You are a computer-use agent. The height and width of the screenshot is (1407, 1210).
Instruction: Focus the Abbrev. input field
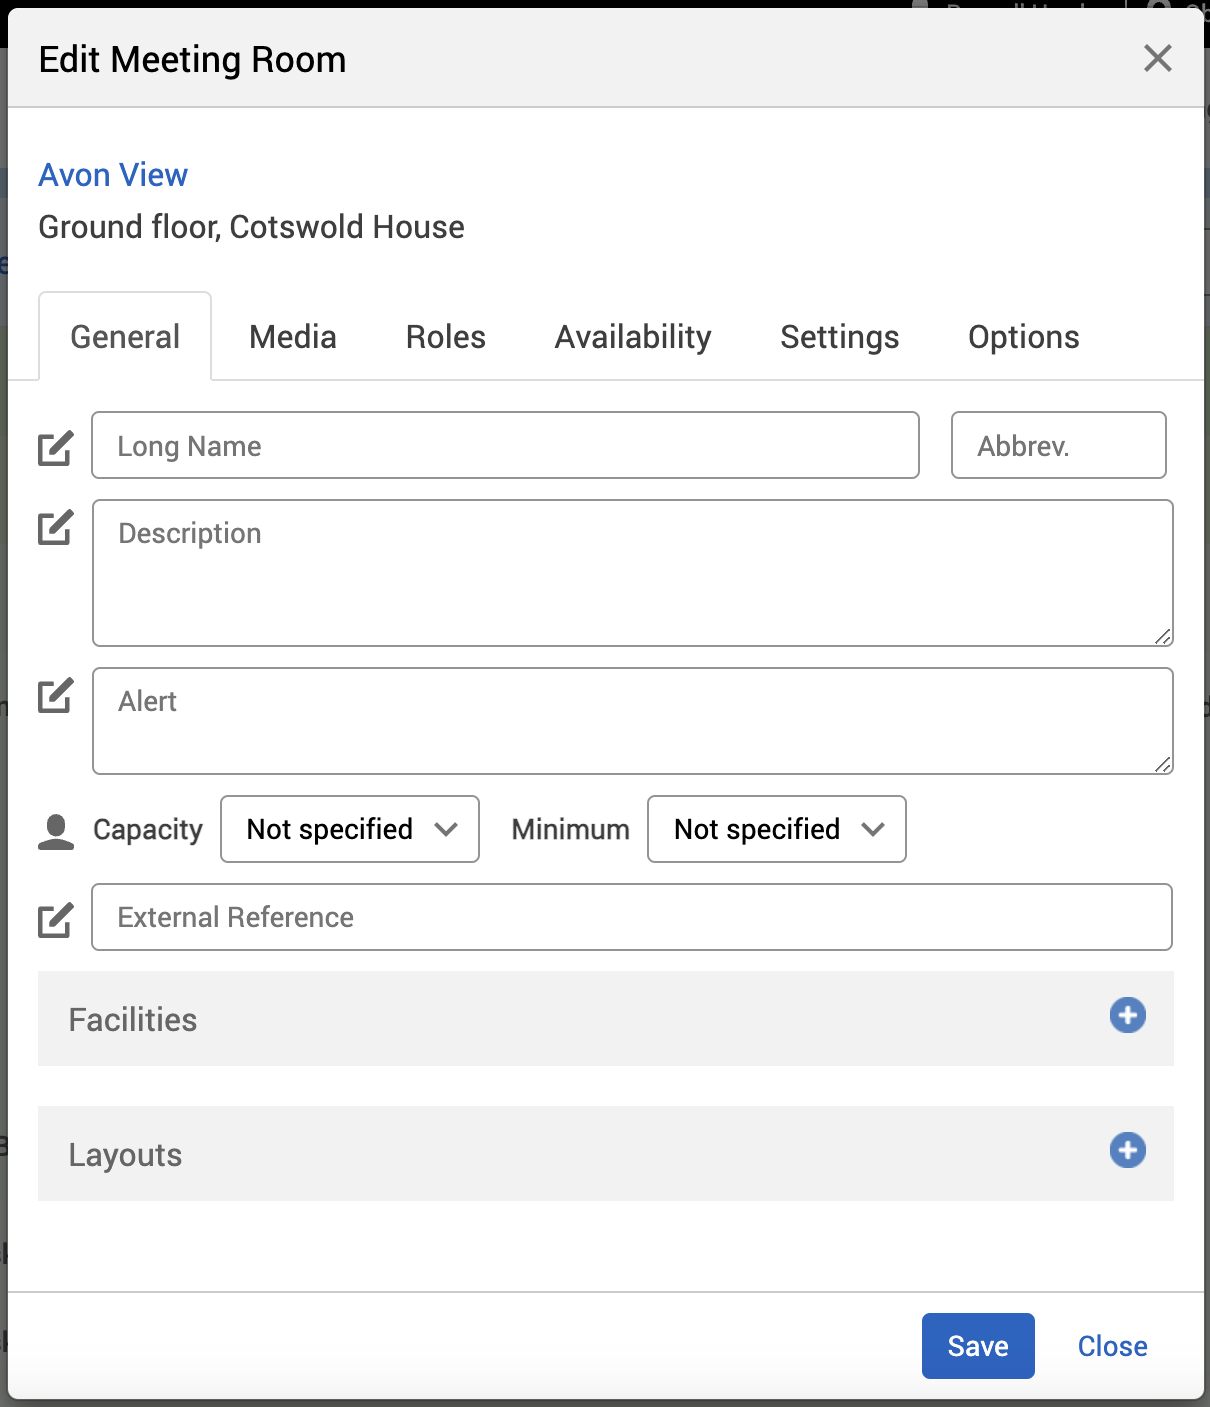coord(1058,445)
